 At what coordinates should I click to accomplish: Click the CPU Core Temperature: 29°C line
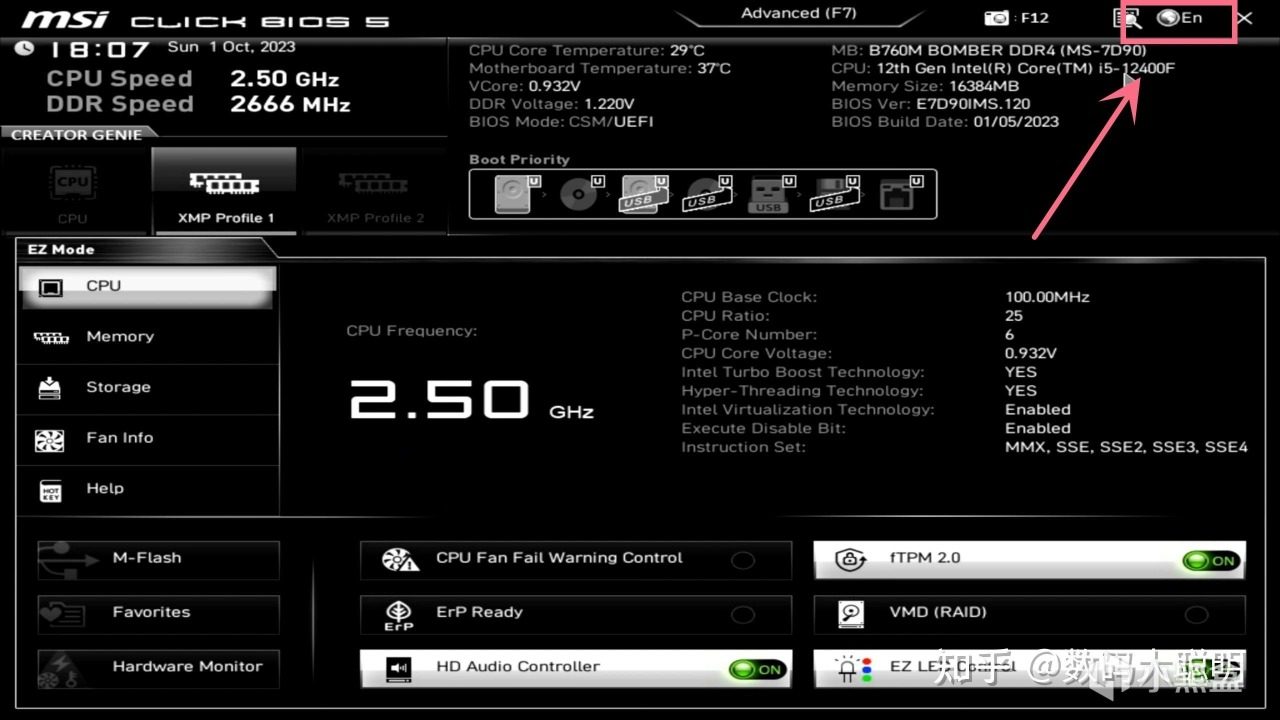587,50
